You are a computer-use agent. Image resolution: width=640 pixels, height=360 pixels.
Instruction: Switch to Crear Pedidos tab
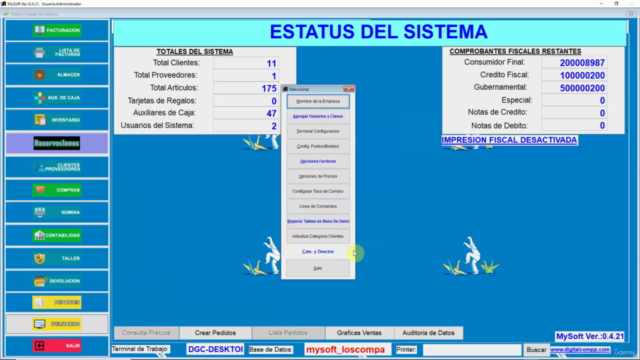tap(215, 333)
